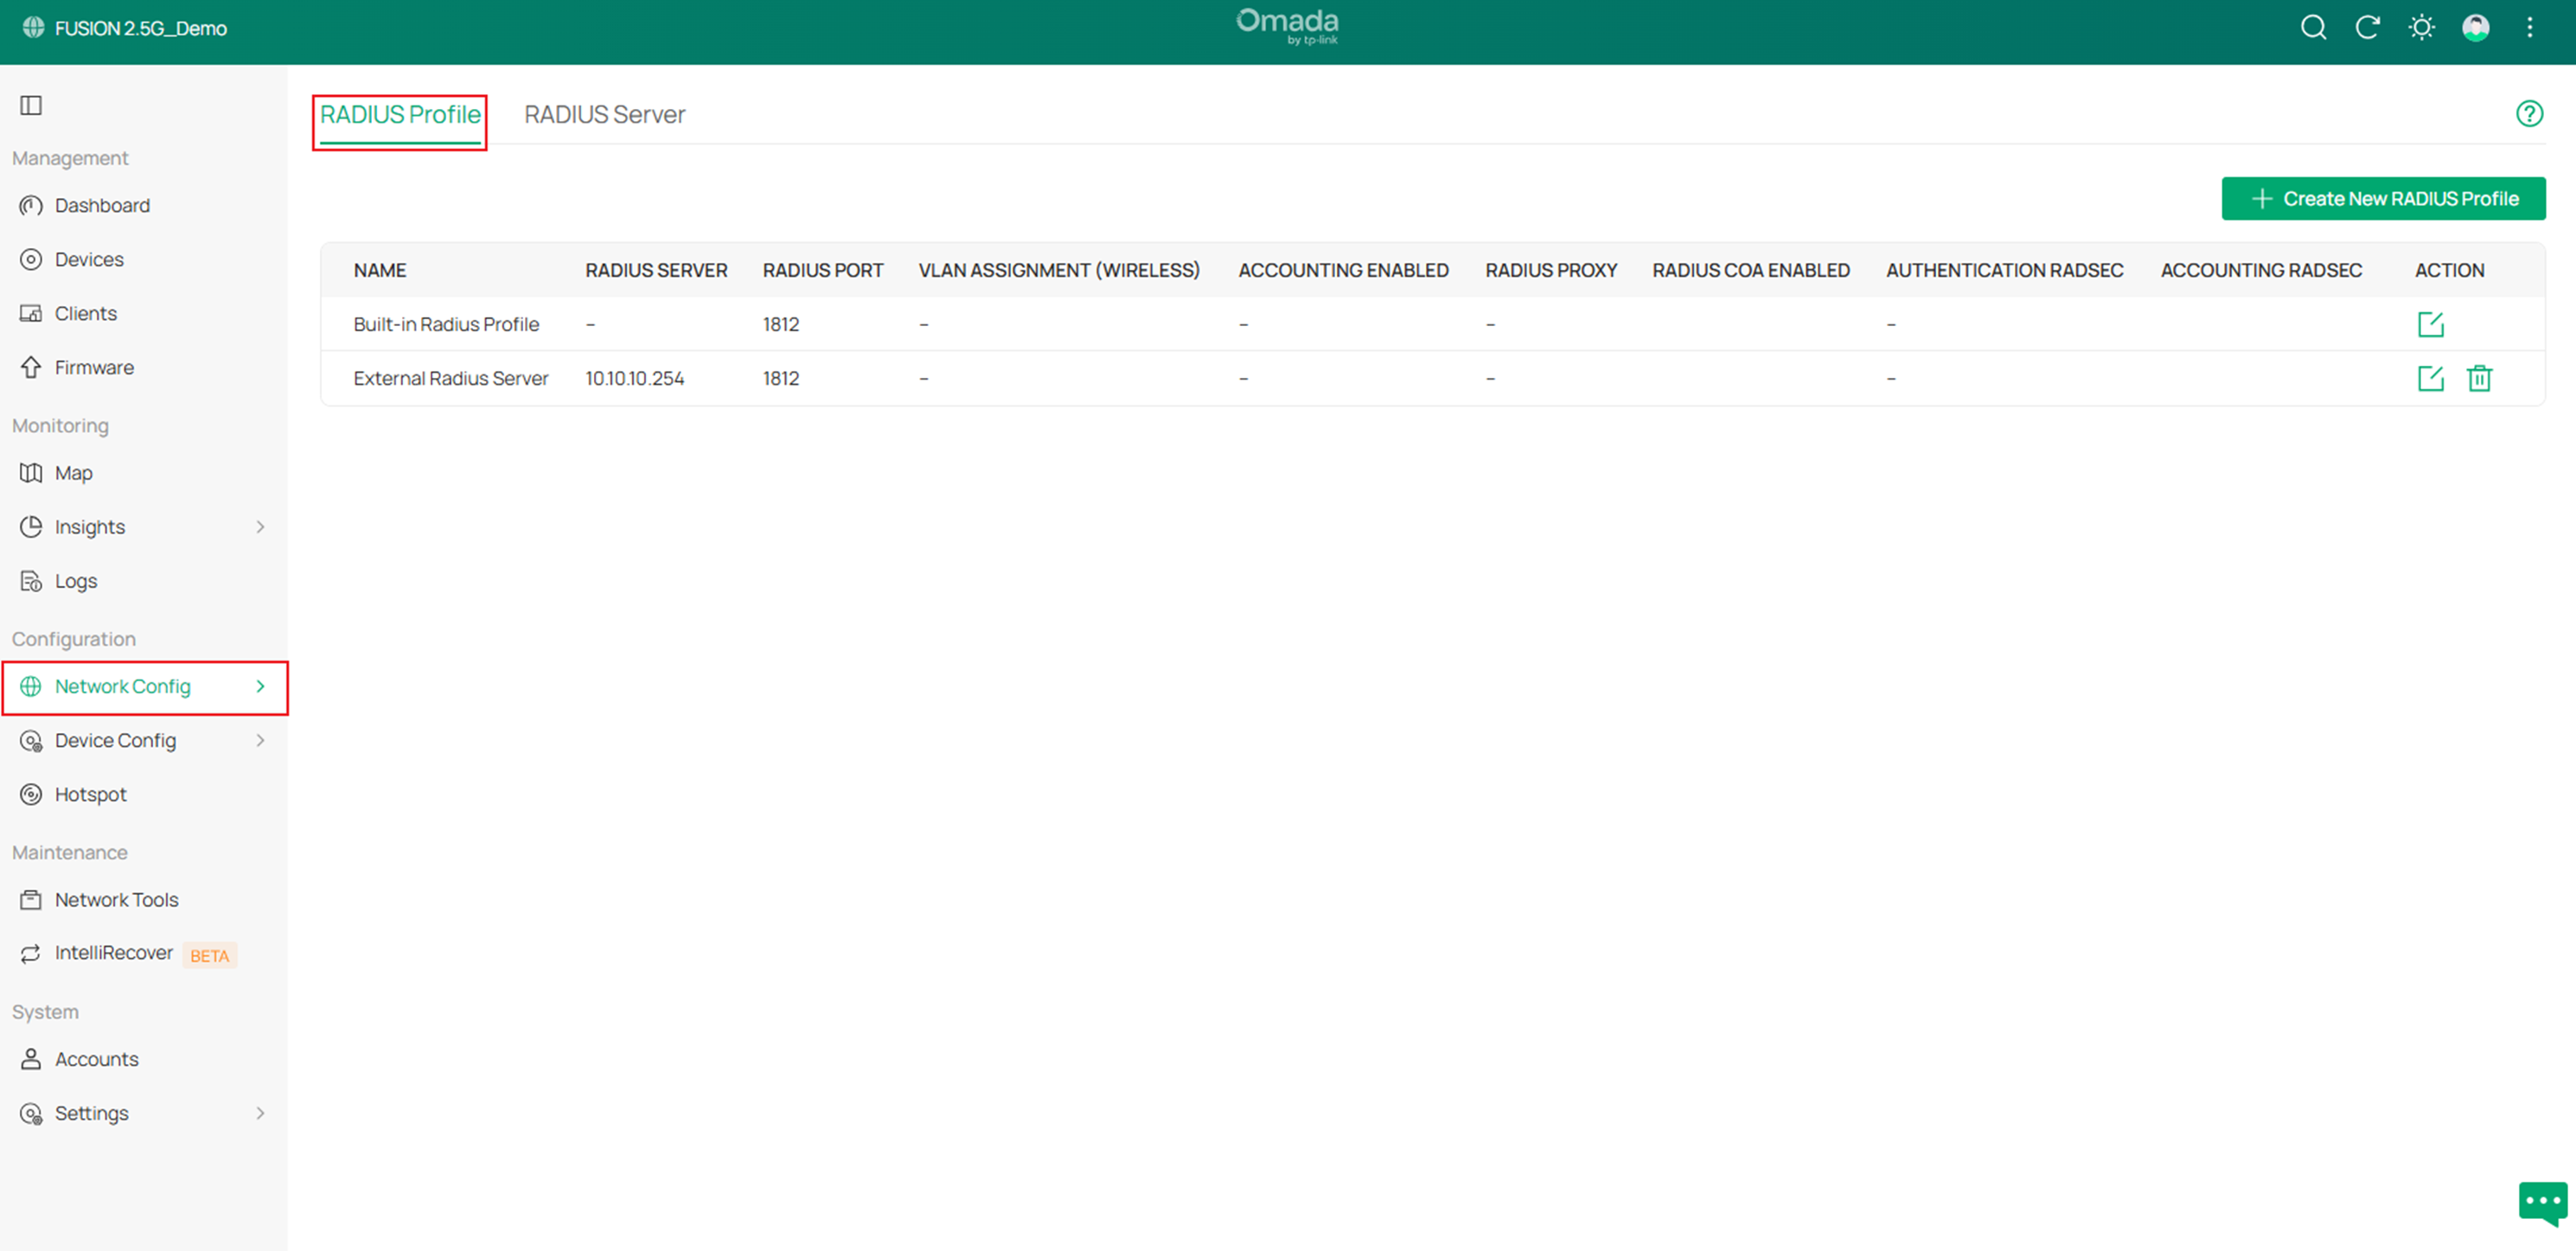Viewport: 2576px width, 1251px height.
Task: Expand the Network Config chevron
Action: tap(260, 686)
